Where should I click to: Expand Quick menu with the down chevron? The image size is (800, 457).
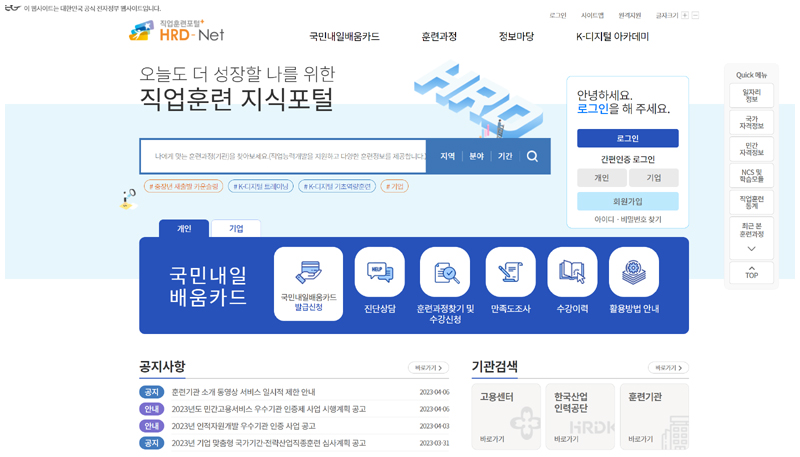pyautogui.click(x=752, y=249)
